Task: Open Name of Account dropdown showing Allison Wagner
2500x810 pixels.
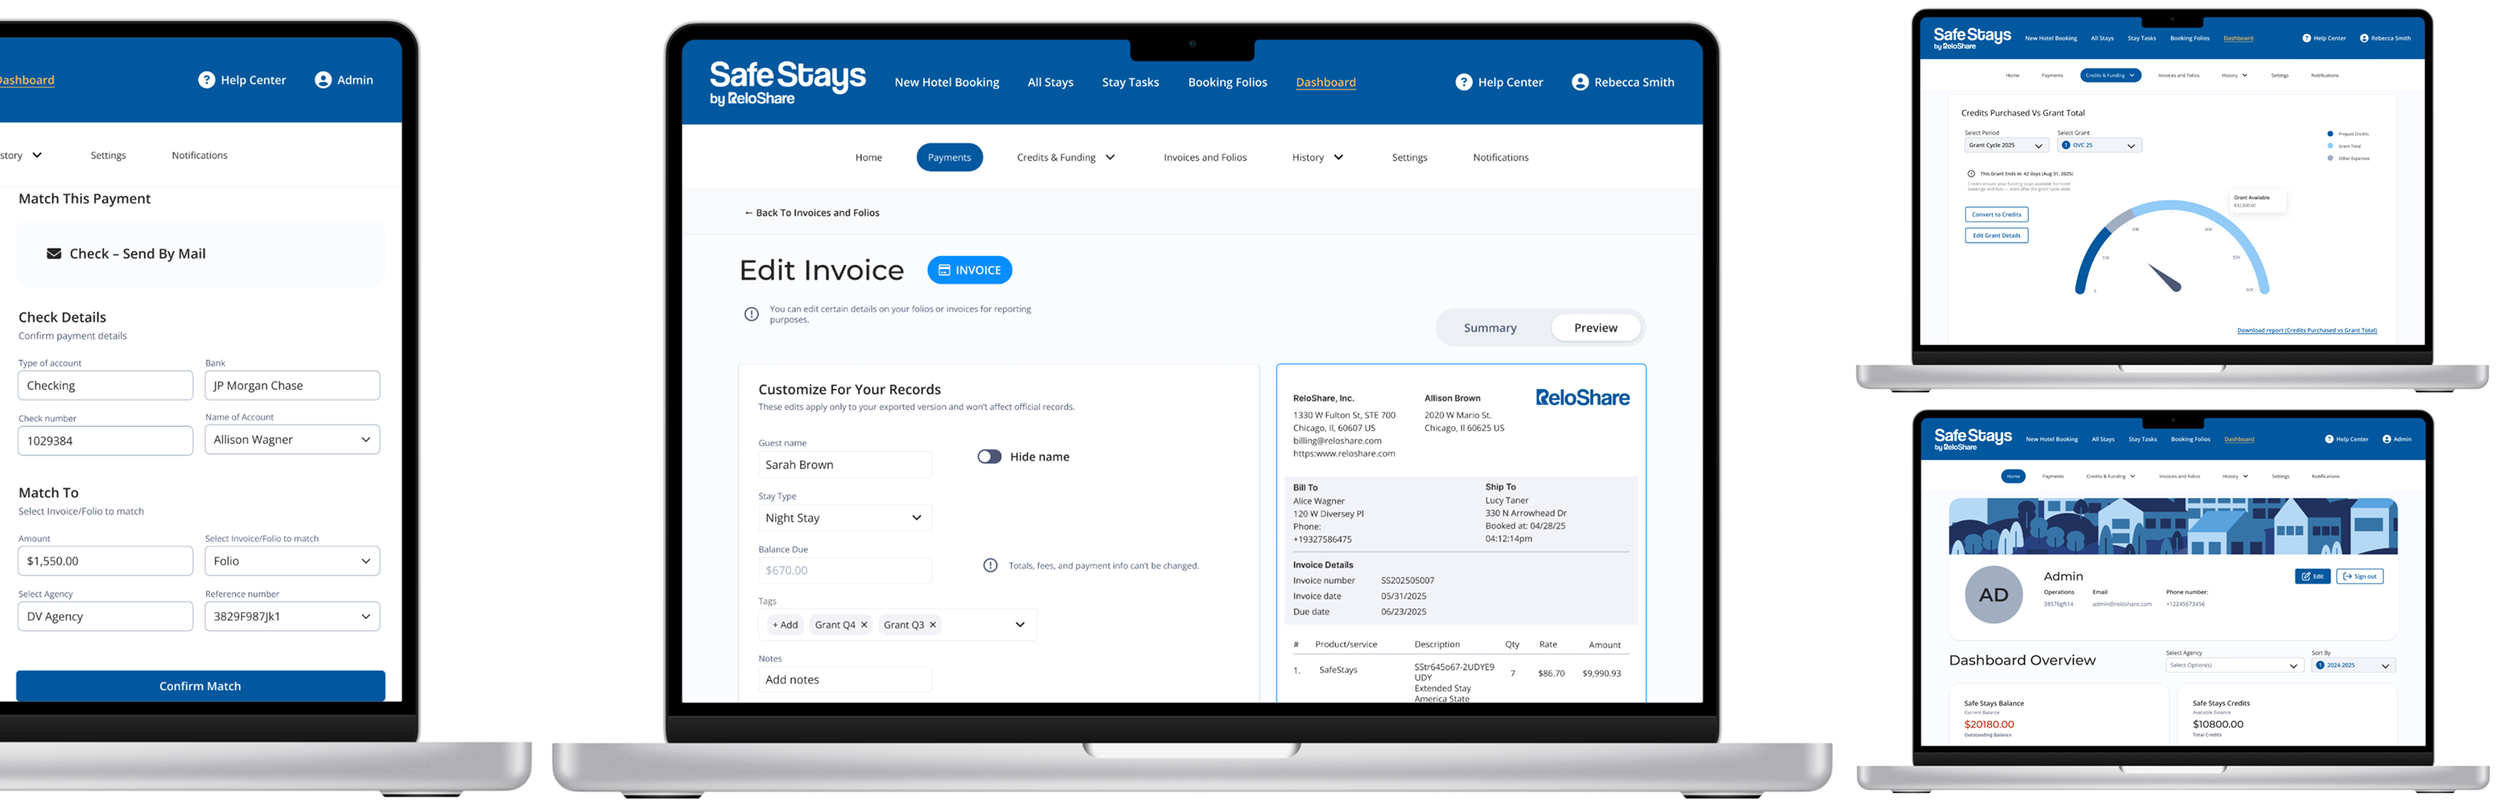Action: 292,439
